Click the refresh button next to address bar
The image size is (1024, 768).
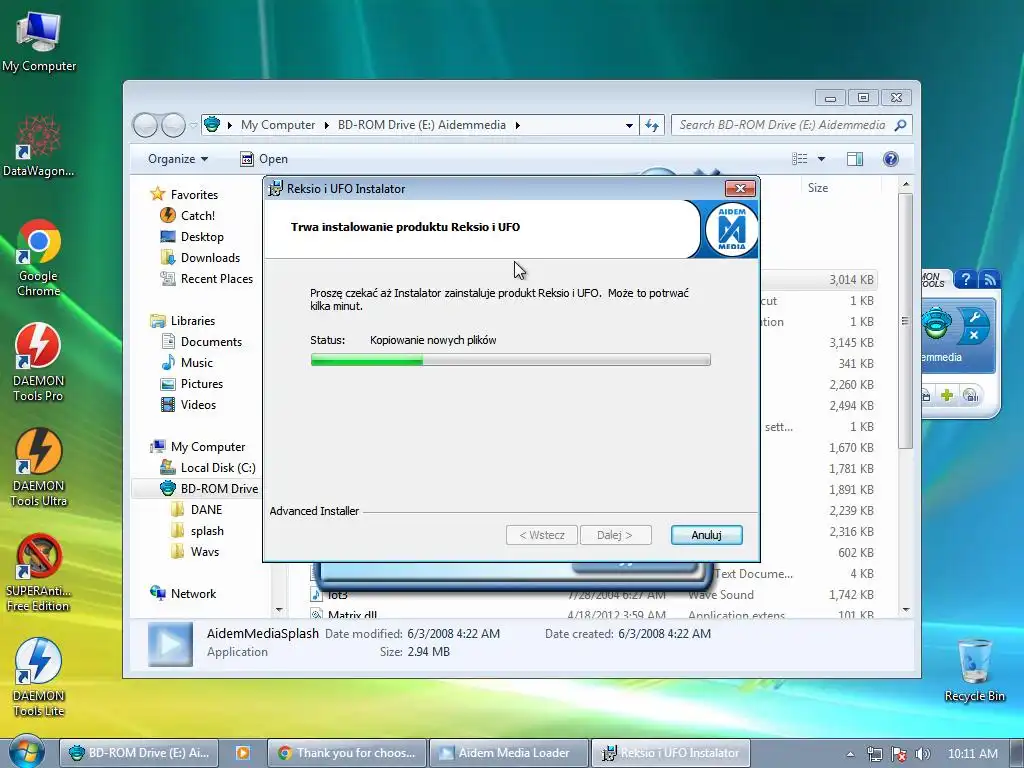point(652,125)
